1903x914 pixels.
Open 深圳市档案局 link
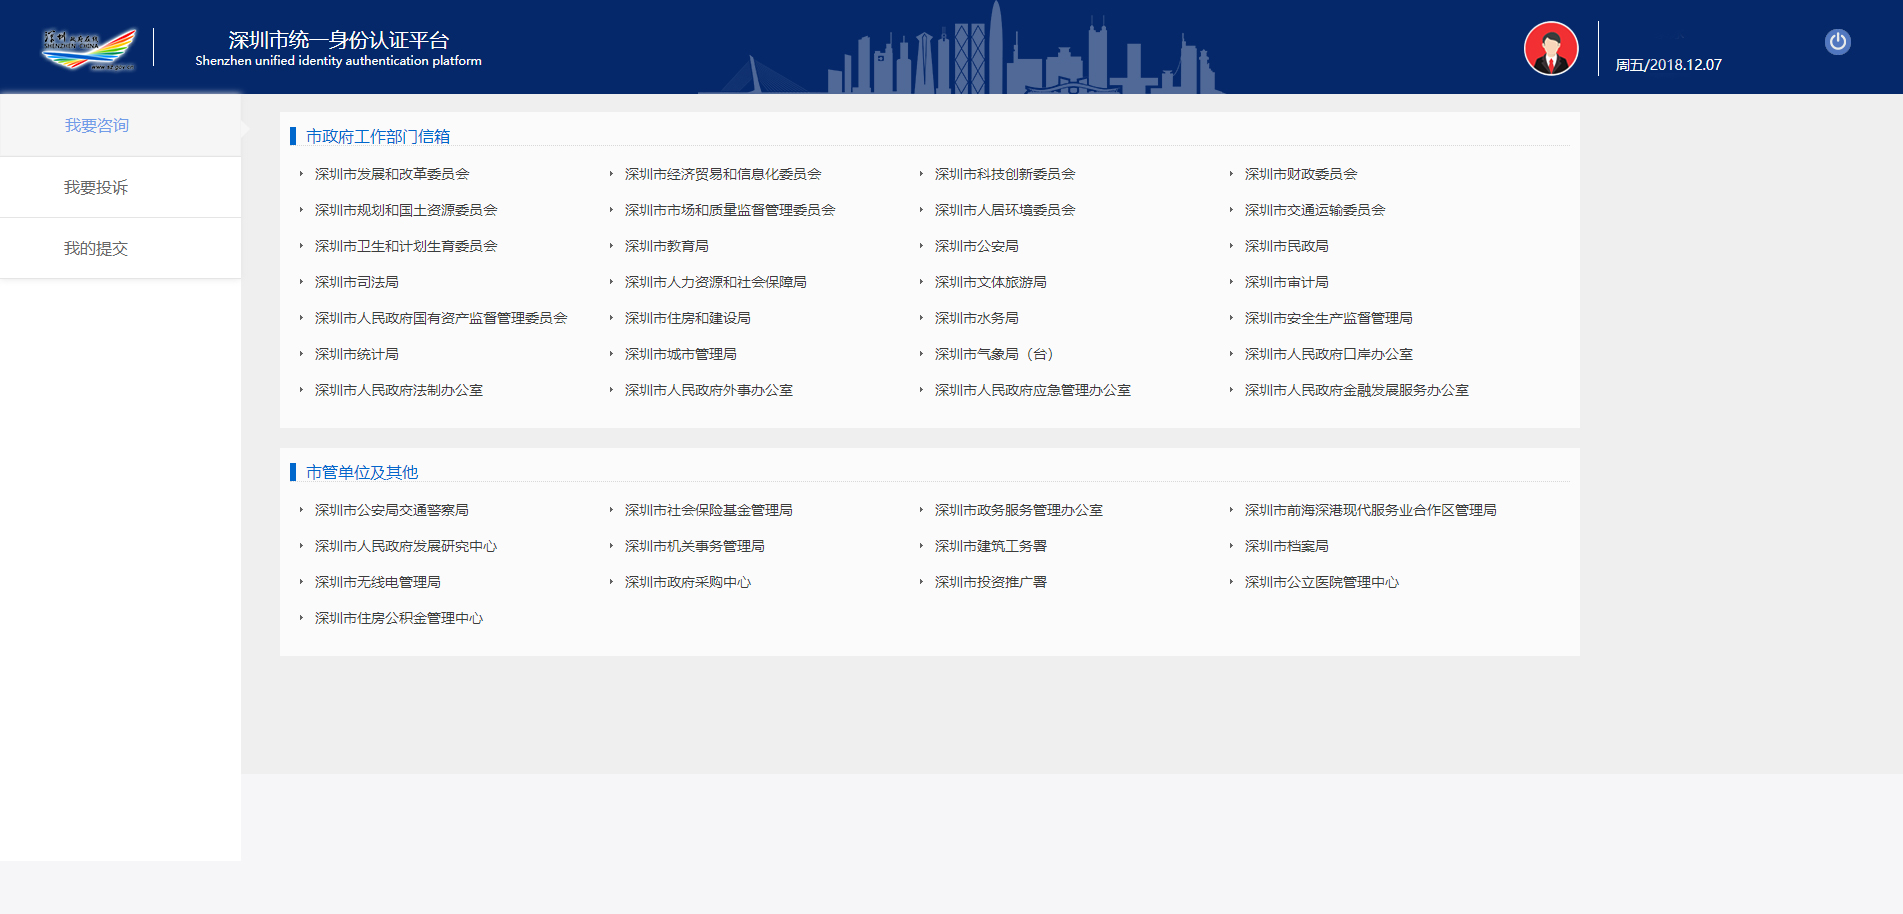(x=1286, y=546)
